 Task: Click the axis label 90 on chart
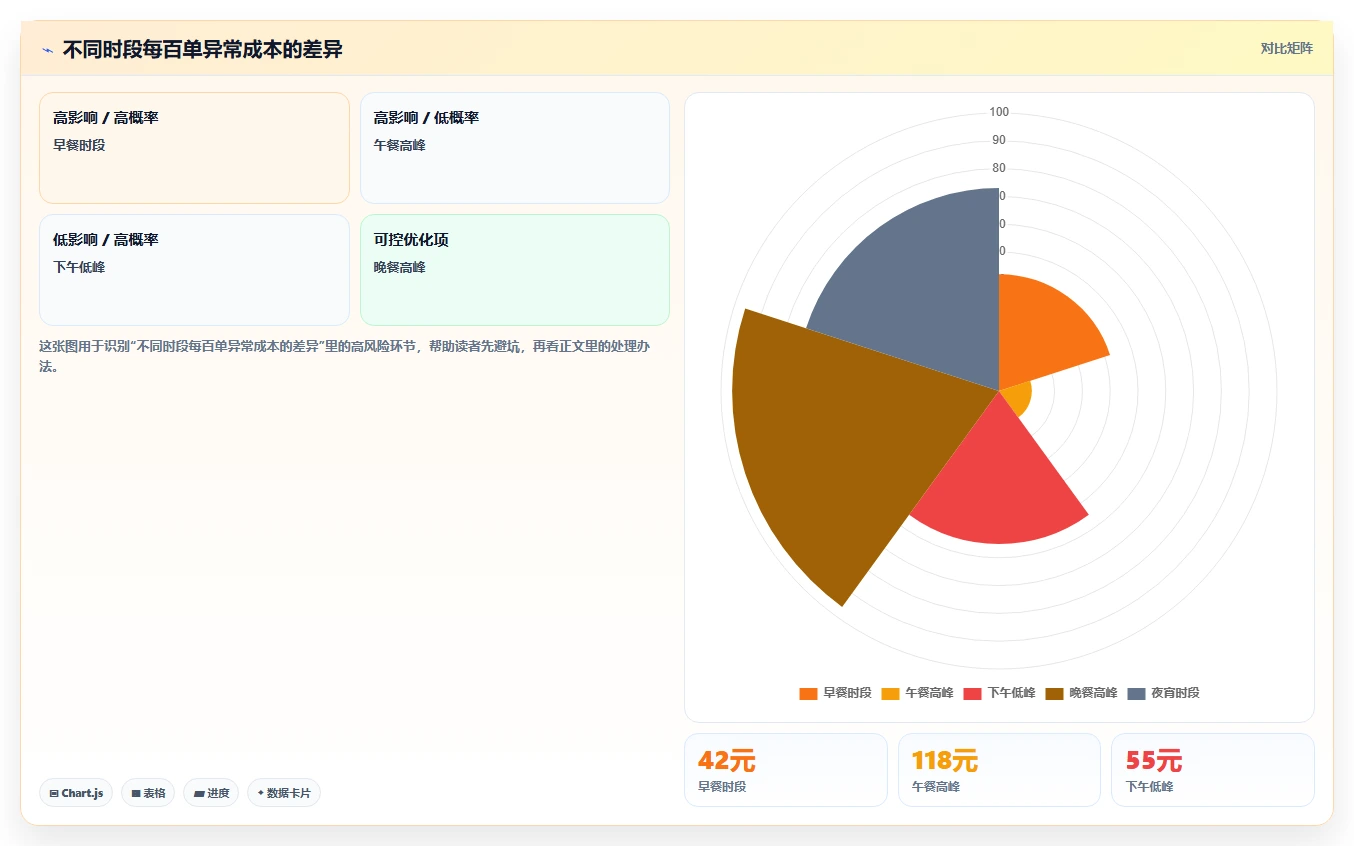(x=999, y=140)
